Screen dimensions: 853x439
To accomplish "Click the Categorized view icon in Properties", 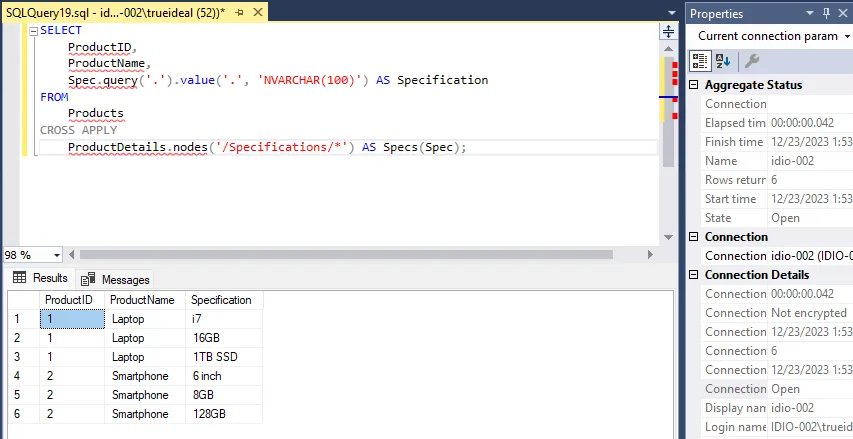I will click(x=700, y=60).
